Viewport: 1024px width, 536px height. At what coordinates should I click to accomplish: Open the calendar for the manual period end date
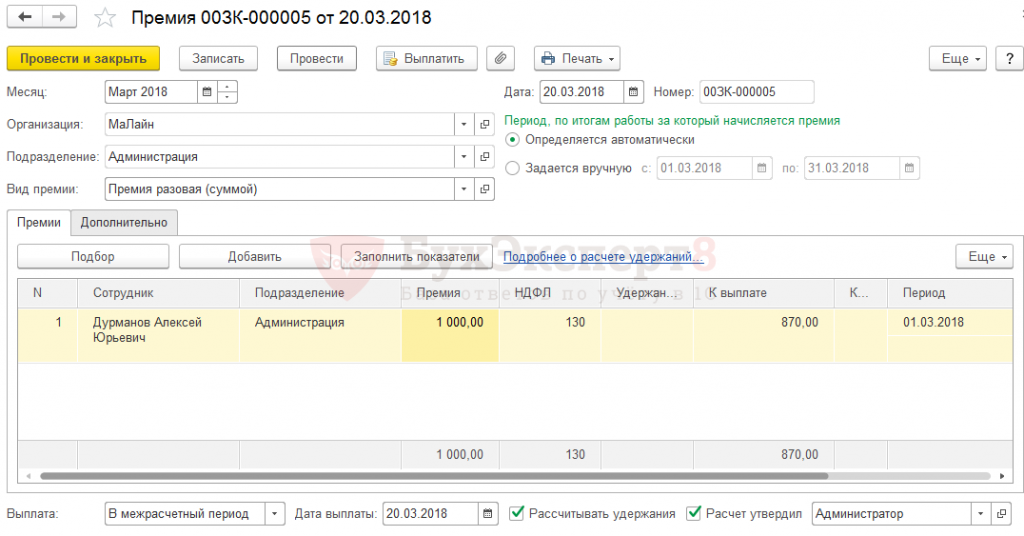click(909, 168)
